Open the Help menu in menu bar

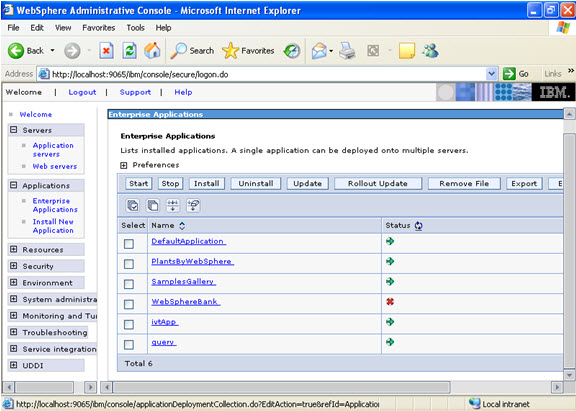(163, 28)
